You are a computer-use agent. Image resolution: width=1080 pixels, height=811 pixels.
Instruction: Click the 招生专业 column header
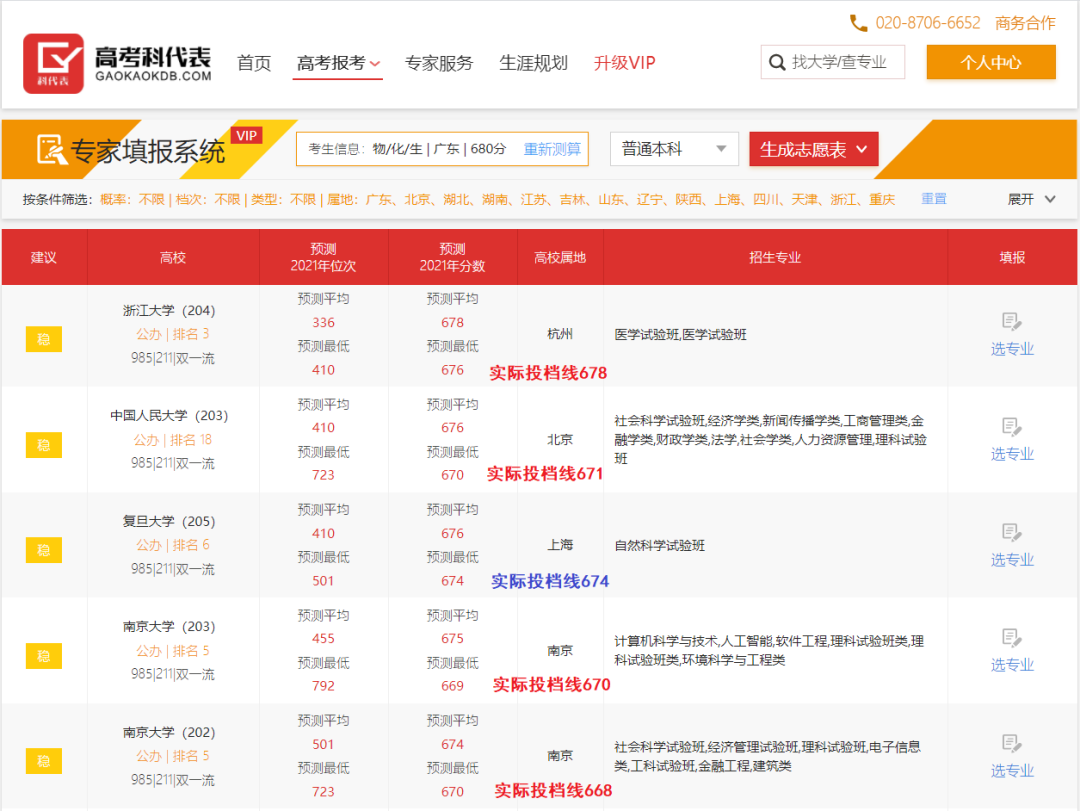[x=775, y=258]
